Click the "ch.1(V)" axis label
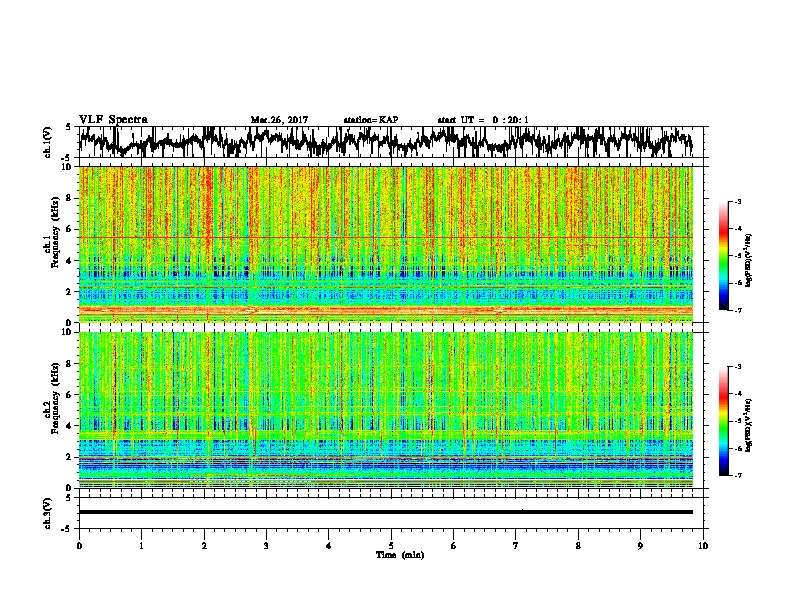This screenshot has height=612, width=792. [x=48, y=142]
